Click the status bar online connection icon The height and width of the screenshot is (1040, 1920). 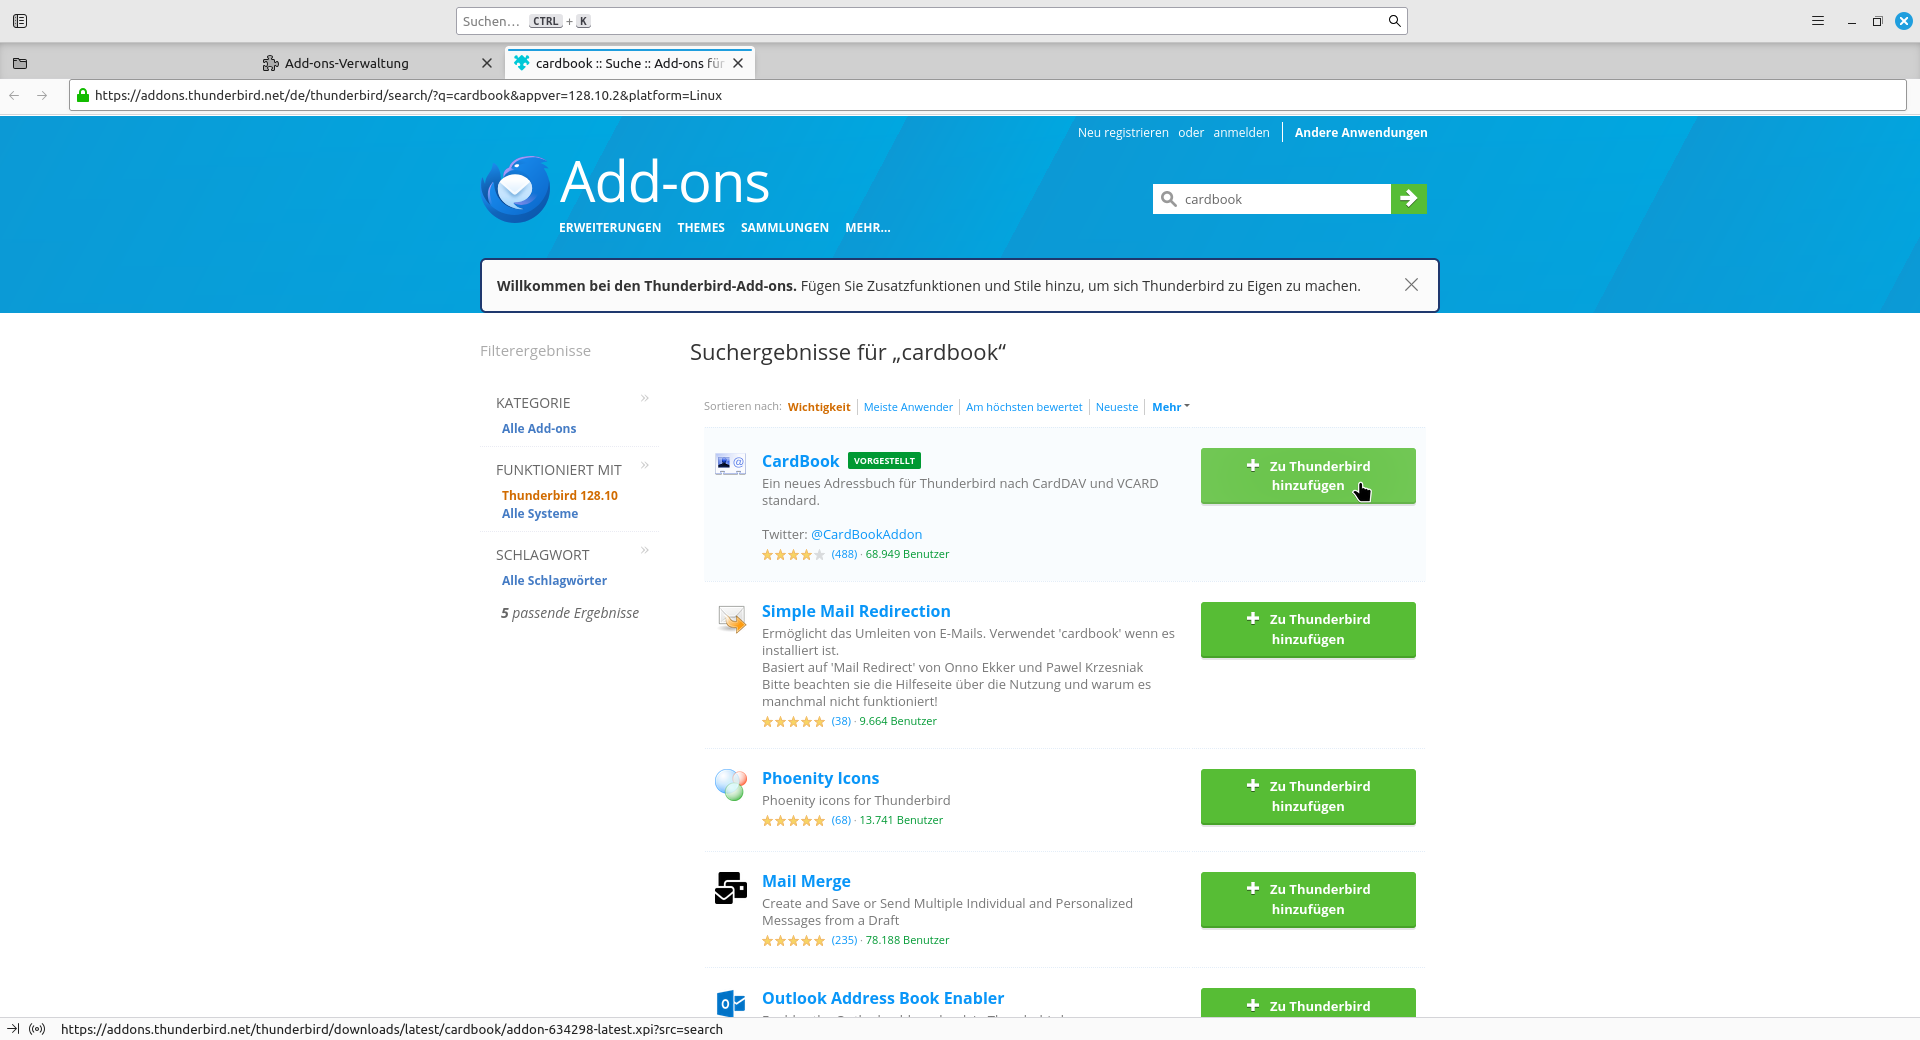[37, 1029]
